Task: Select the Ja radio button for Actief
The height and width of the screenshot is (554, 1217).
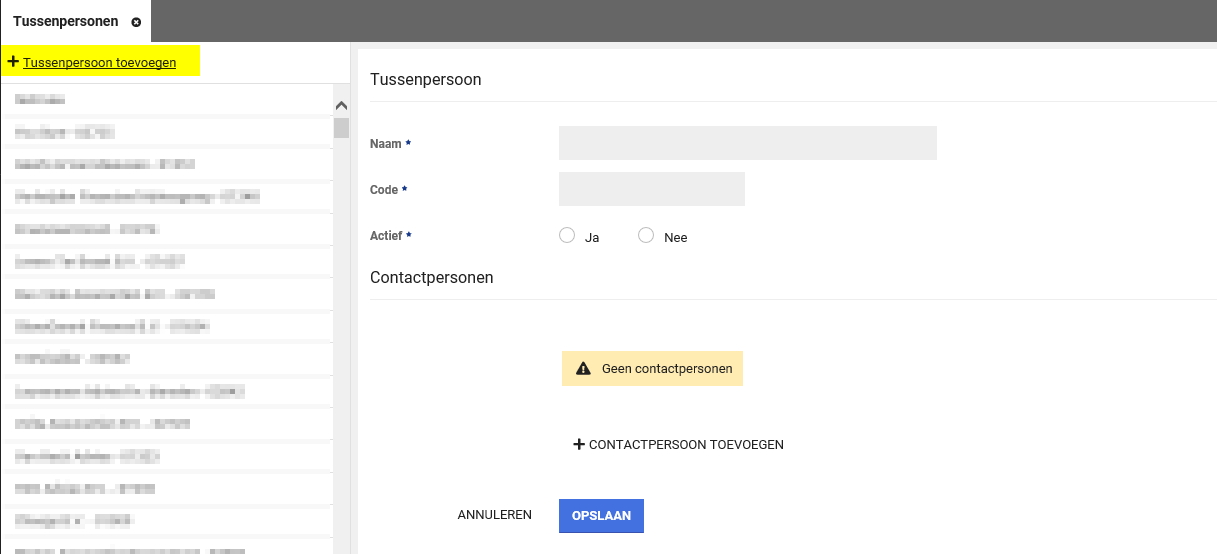Action: click(567, 236)
